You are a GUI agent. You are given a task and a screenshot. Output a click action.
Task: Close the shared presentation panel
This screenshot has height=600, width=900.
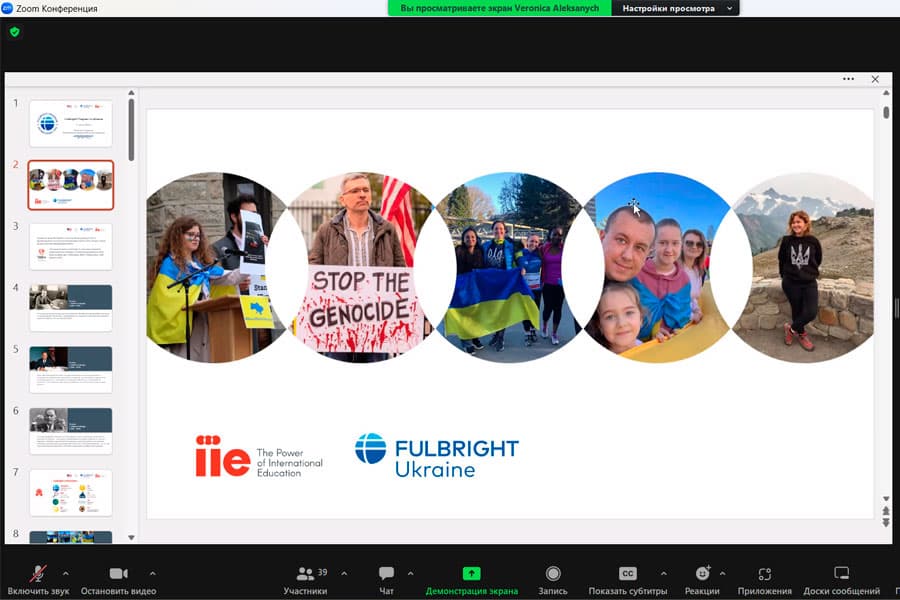pyautogui.click(x=875, y=79)
